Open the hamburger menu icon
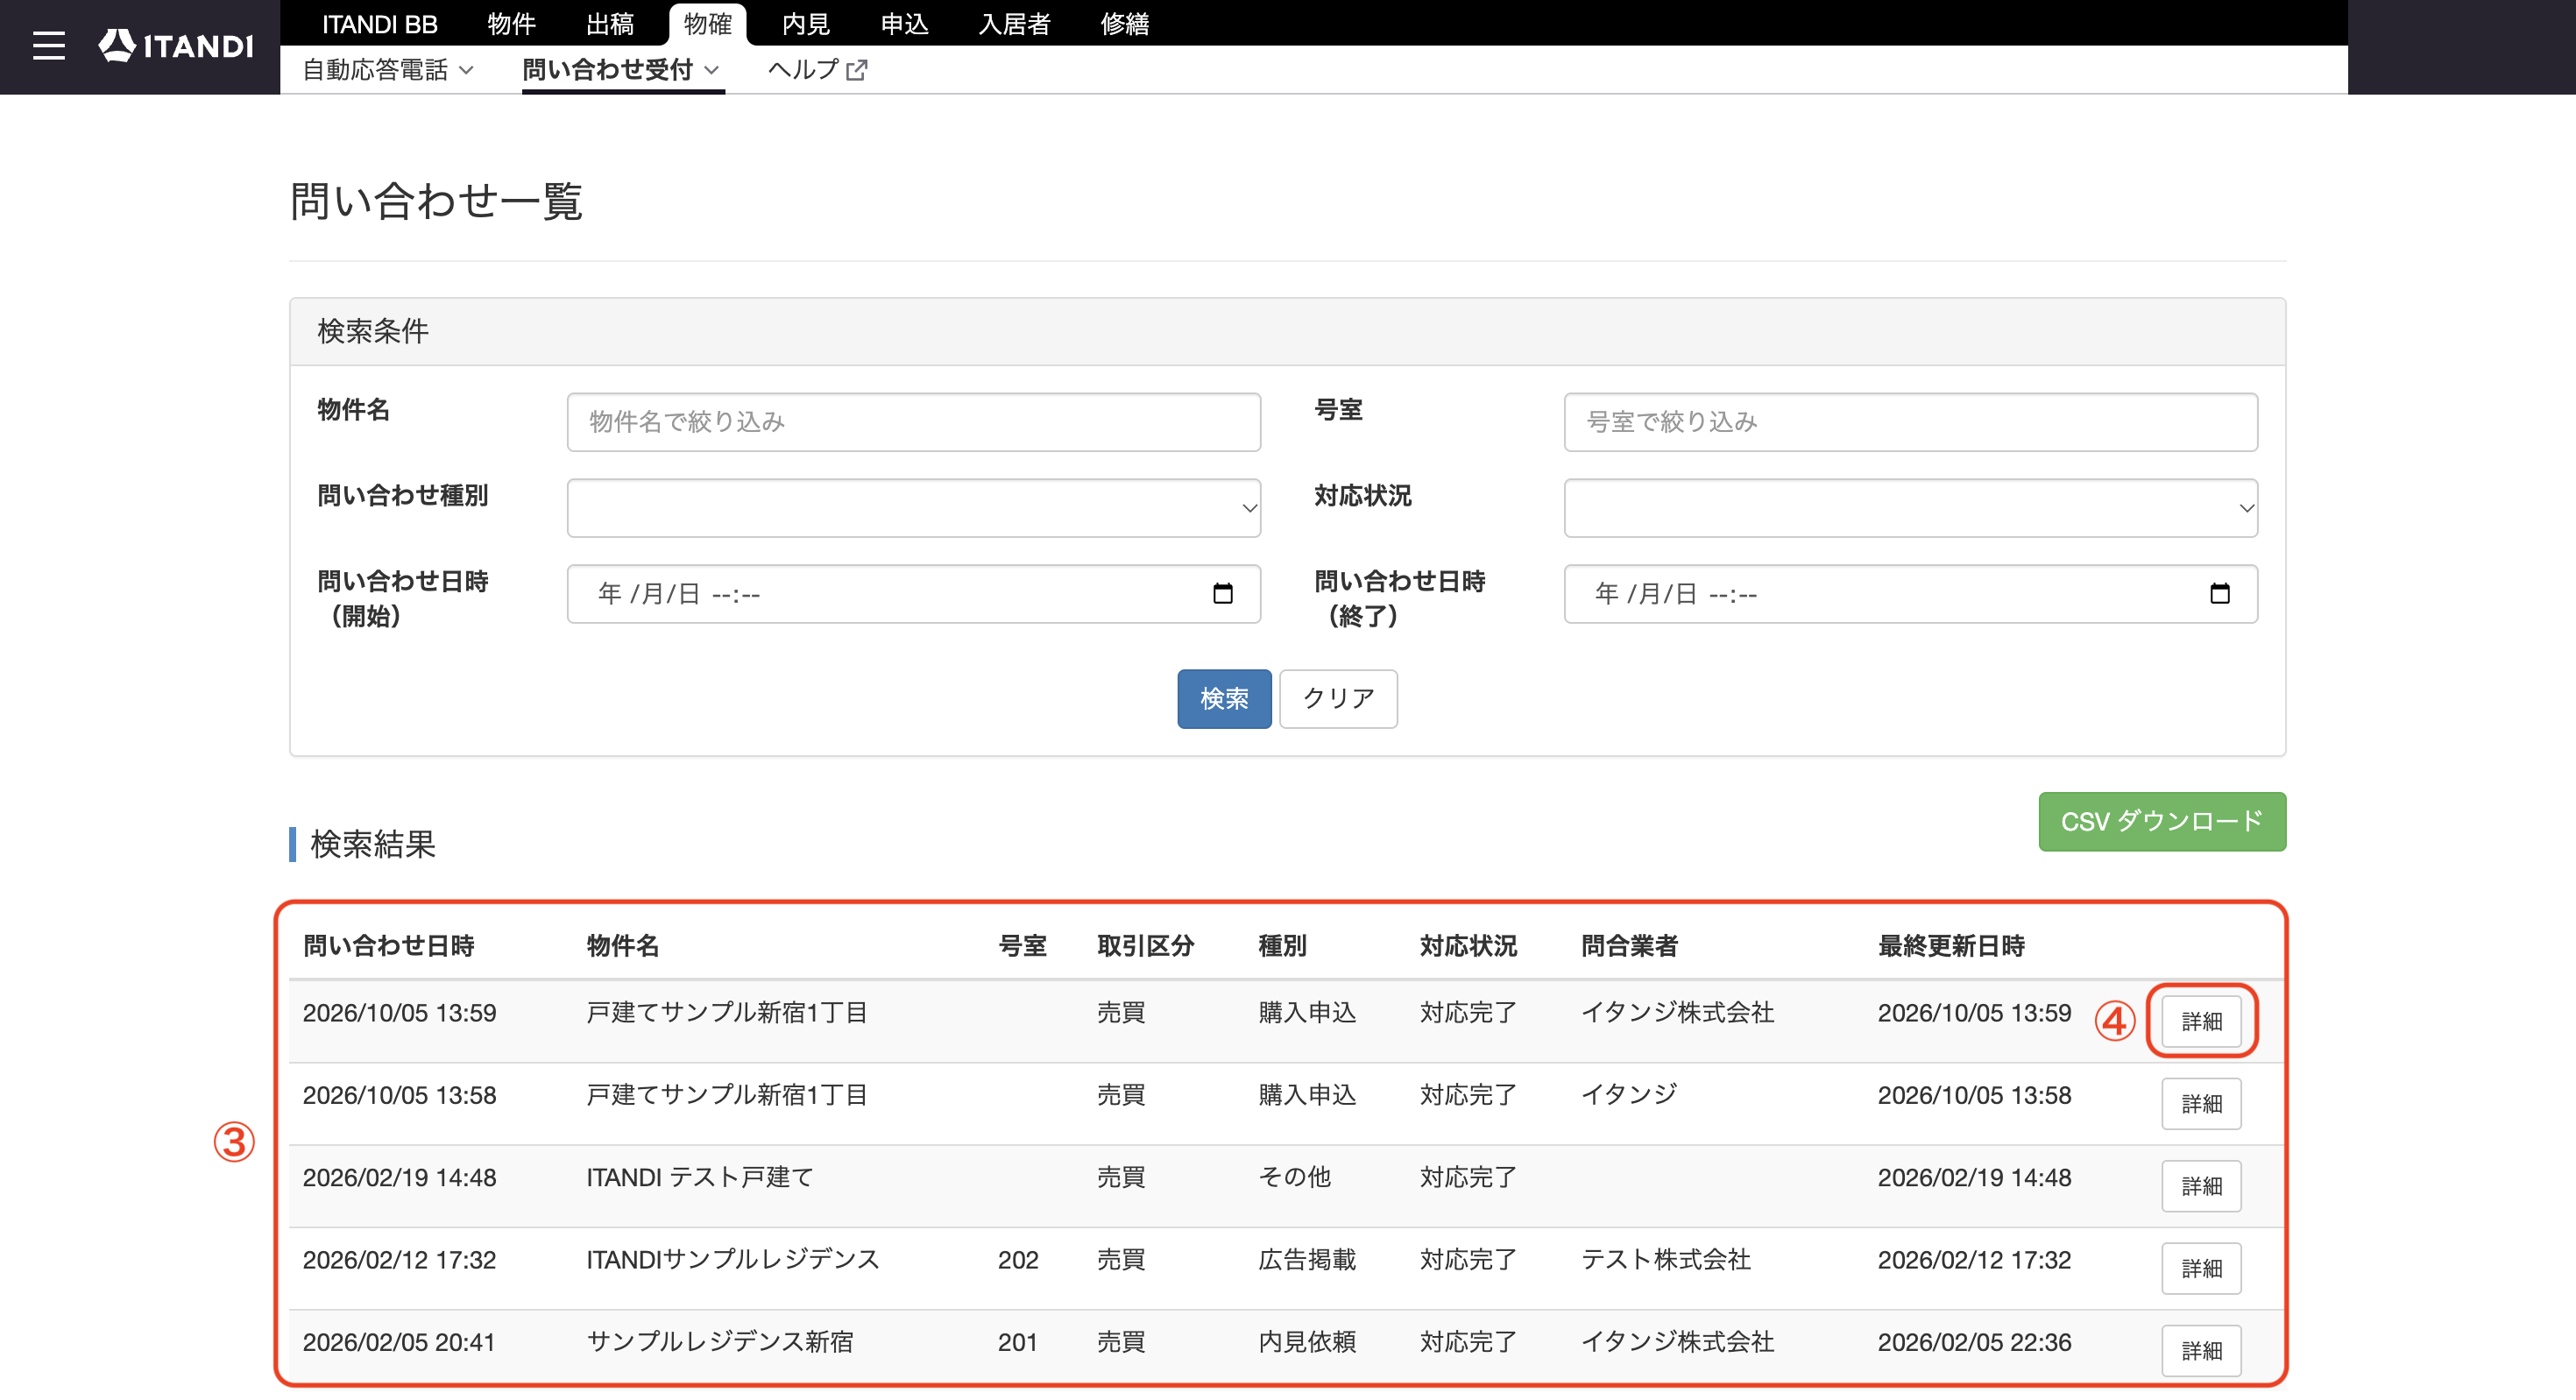The image size is (2576, 1400). (48, 46)
